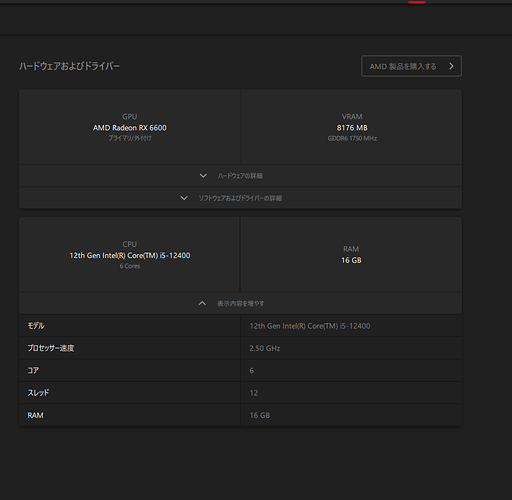Screen dimensions: 512x500
Task: Click プロセッサー速度 row label
Action: pyautogui.click(x=51, y=348)
